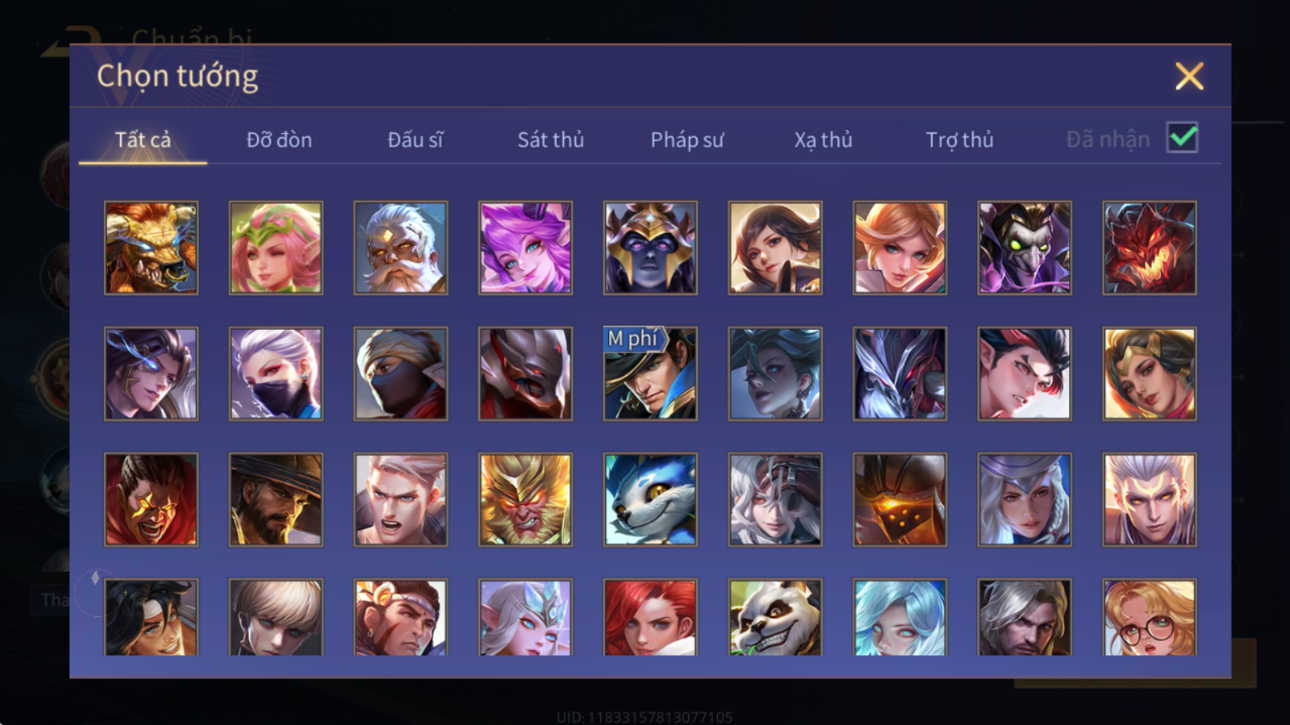Filter heroes by "Pháp sư"

[686, 140]
